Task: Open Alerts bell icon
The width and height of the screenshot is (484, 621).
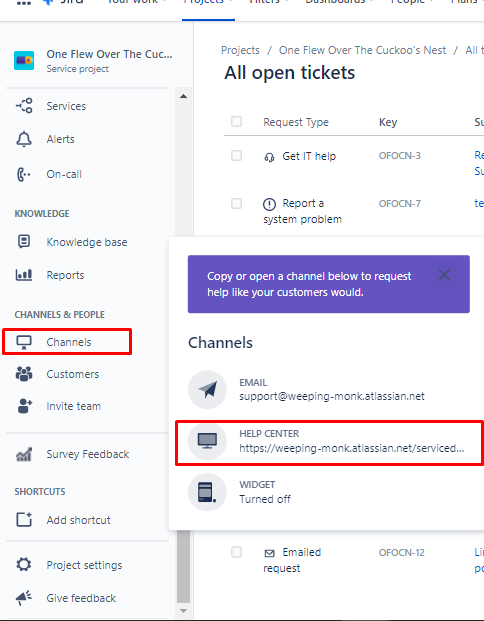Action: 24,139
